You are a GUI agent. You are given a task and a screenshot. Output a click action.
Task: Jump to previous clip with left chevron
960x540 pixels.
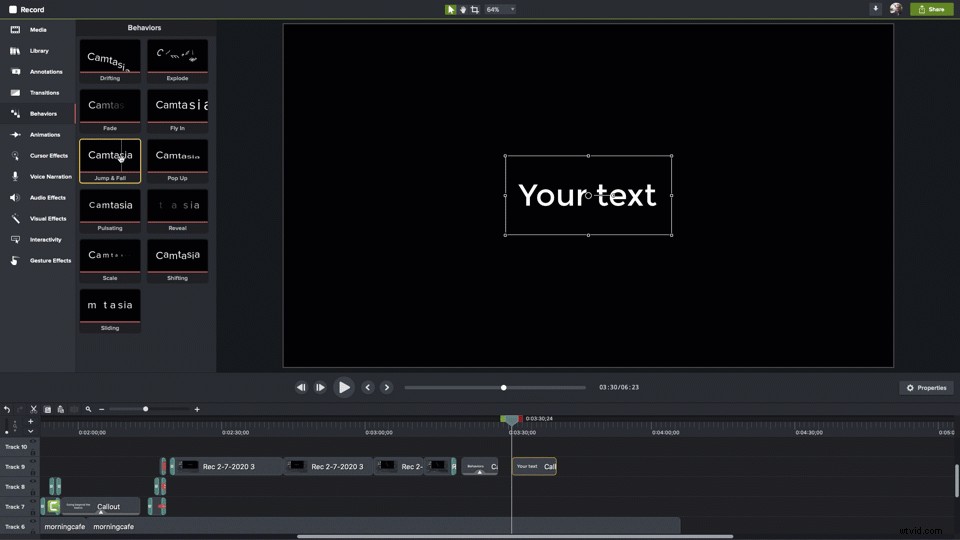click(368, 387)
